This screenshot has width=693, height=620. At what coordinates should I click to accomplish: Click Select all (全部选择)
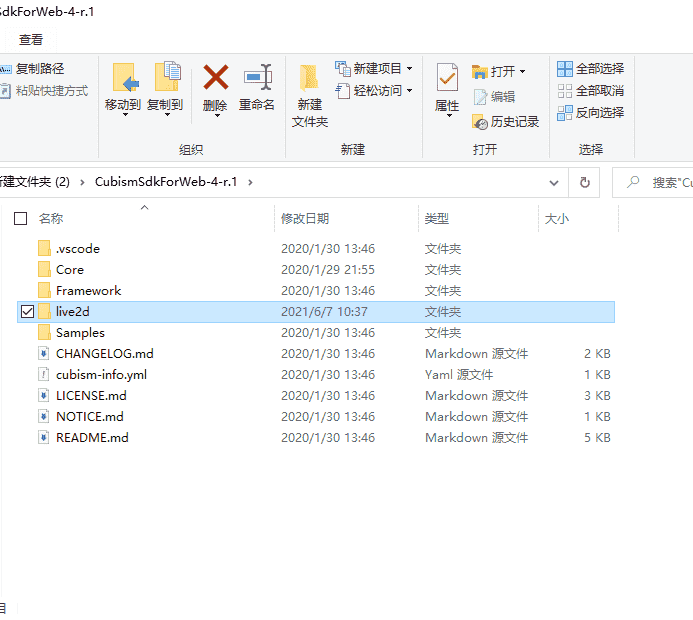(x=590, y=68)
